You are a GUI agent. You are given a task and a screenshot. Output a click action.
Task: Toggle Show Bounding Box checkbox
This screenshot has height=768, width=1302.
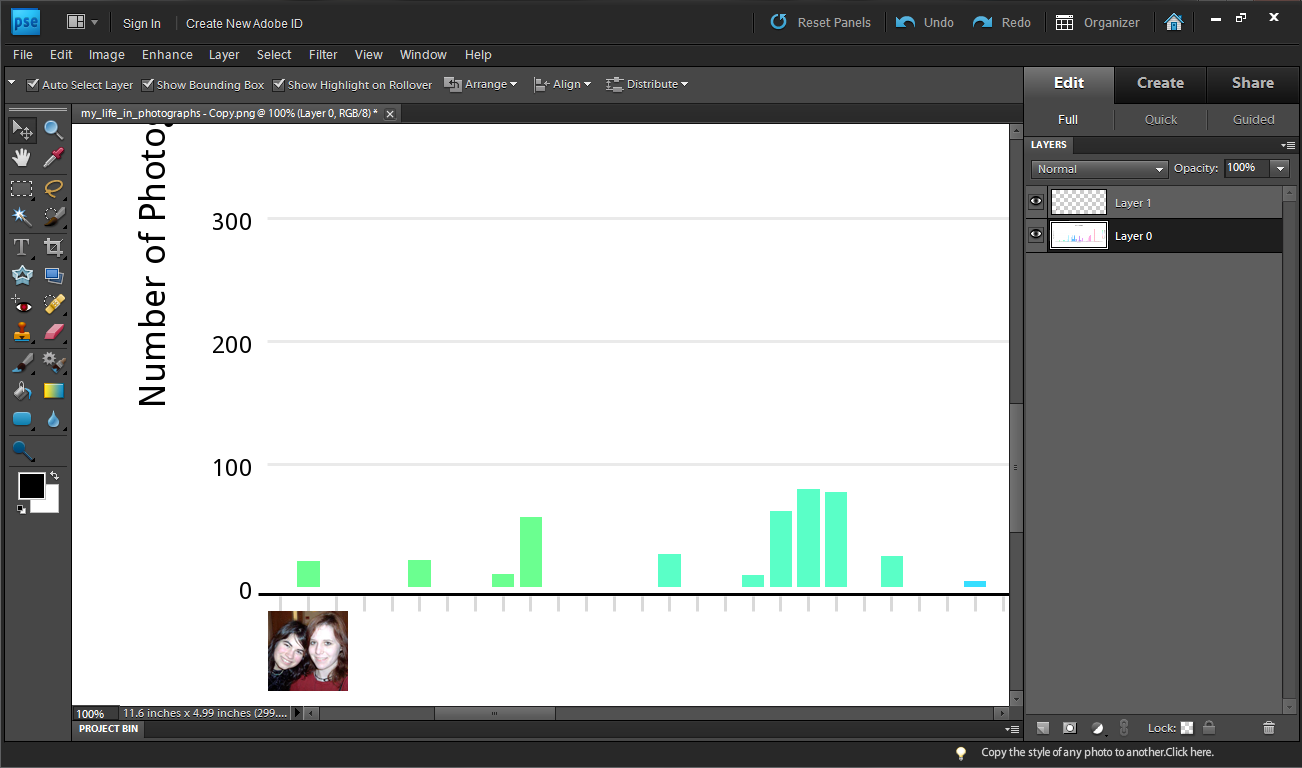148,85
